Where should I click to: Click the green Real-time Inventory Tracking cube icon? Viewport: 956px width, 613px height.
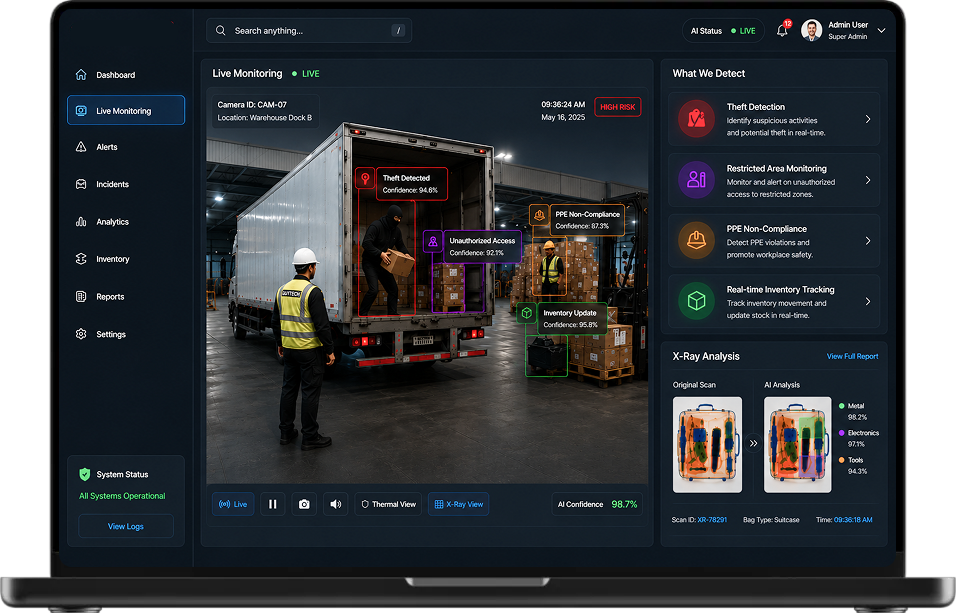[x=696, y=301]
